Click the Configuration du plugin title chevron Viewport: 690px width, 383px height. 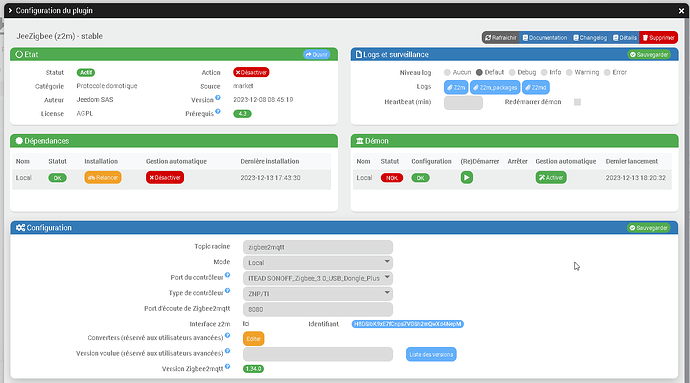click(10, 10)
